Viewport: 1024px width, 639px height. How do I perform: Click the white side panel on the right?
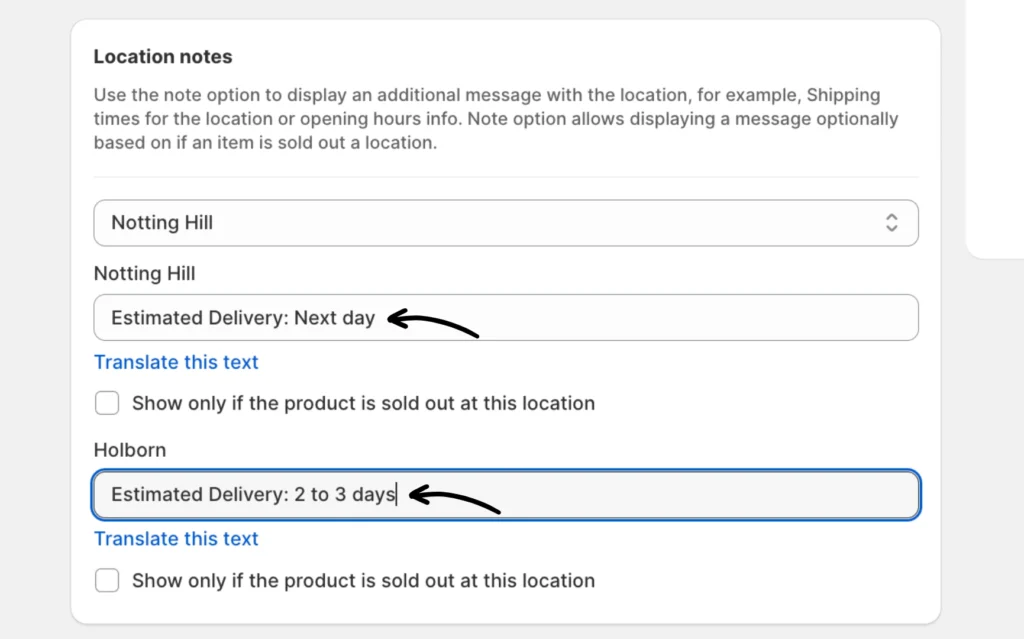pyautogui.click(x=995, y=130)
